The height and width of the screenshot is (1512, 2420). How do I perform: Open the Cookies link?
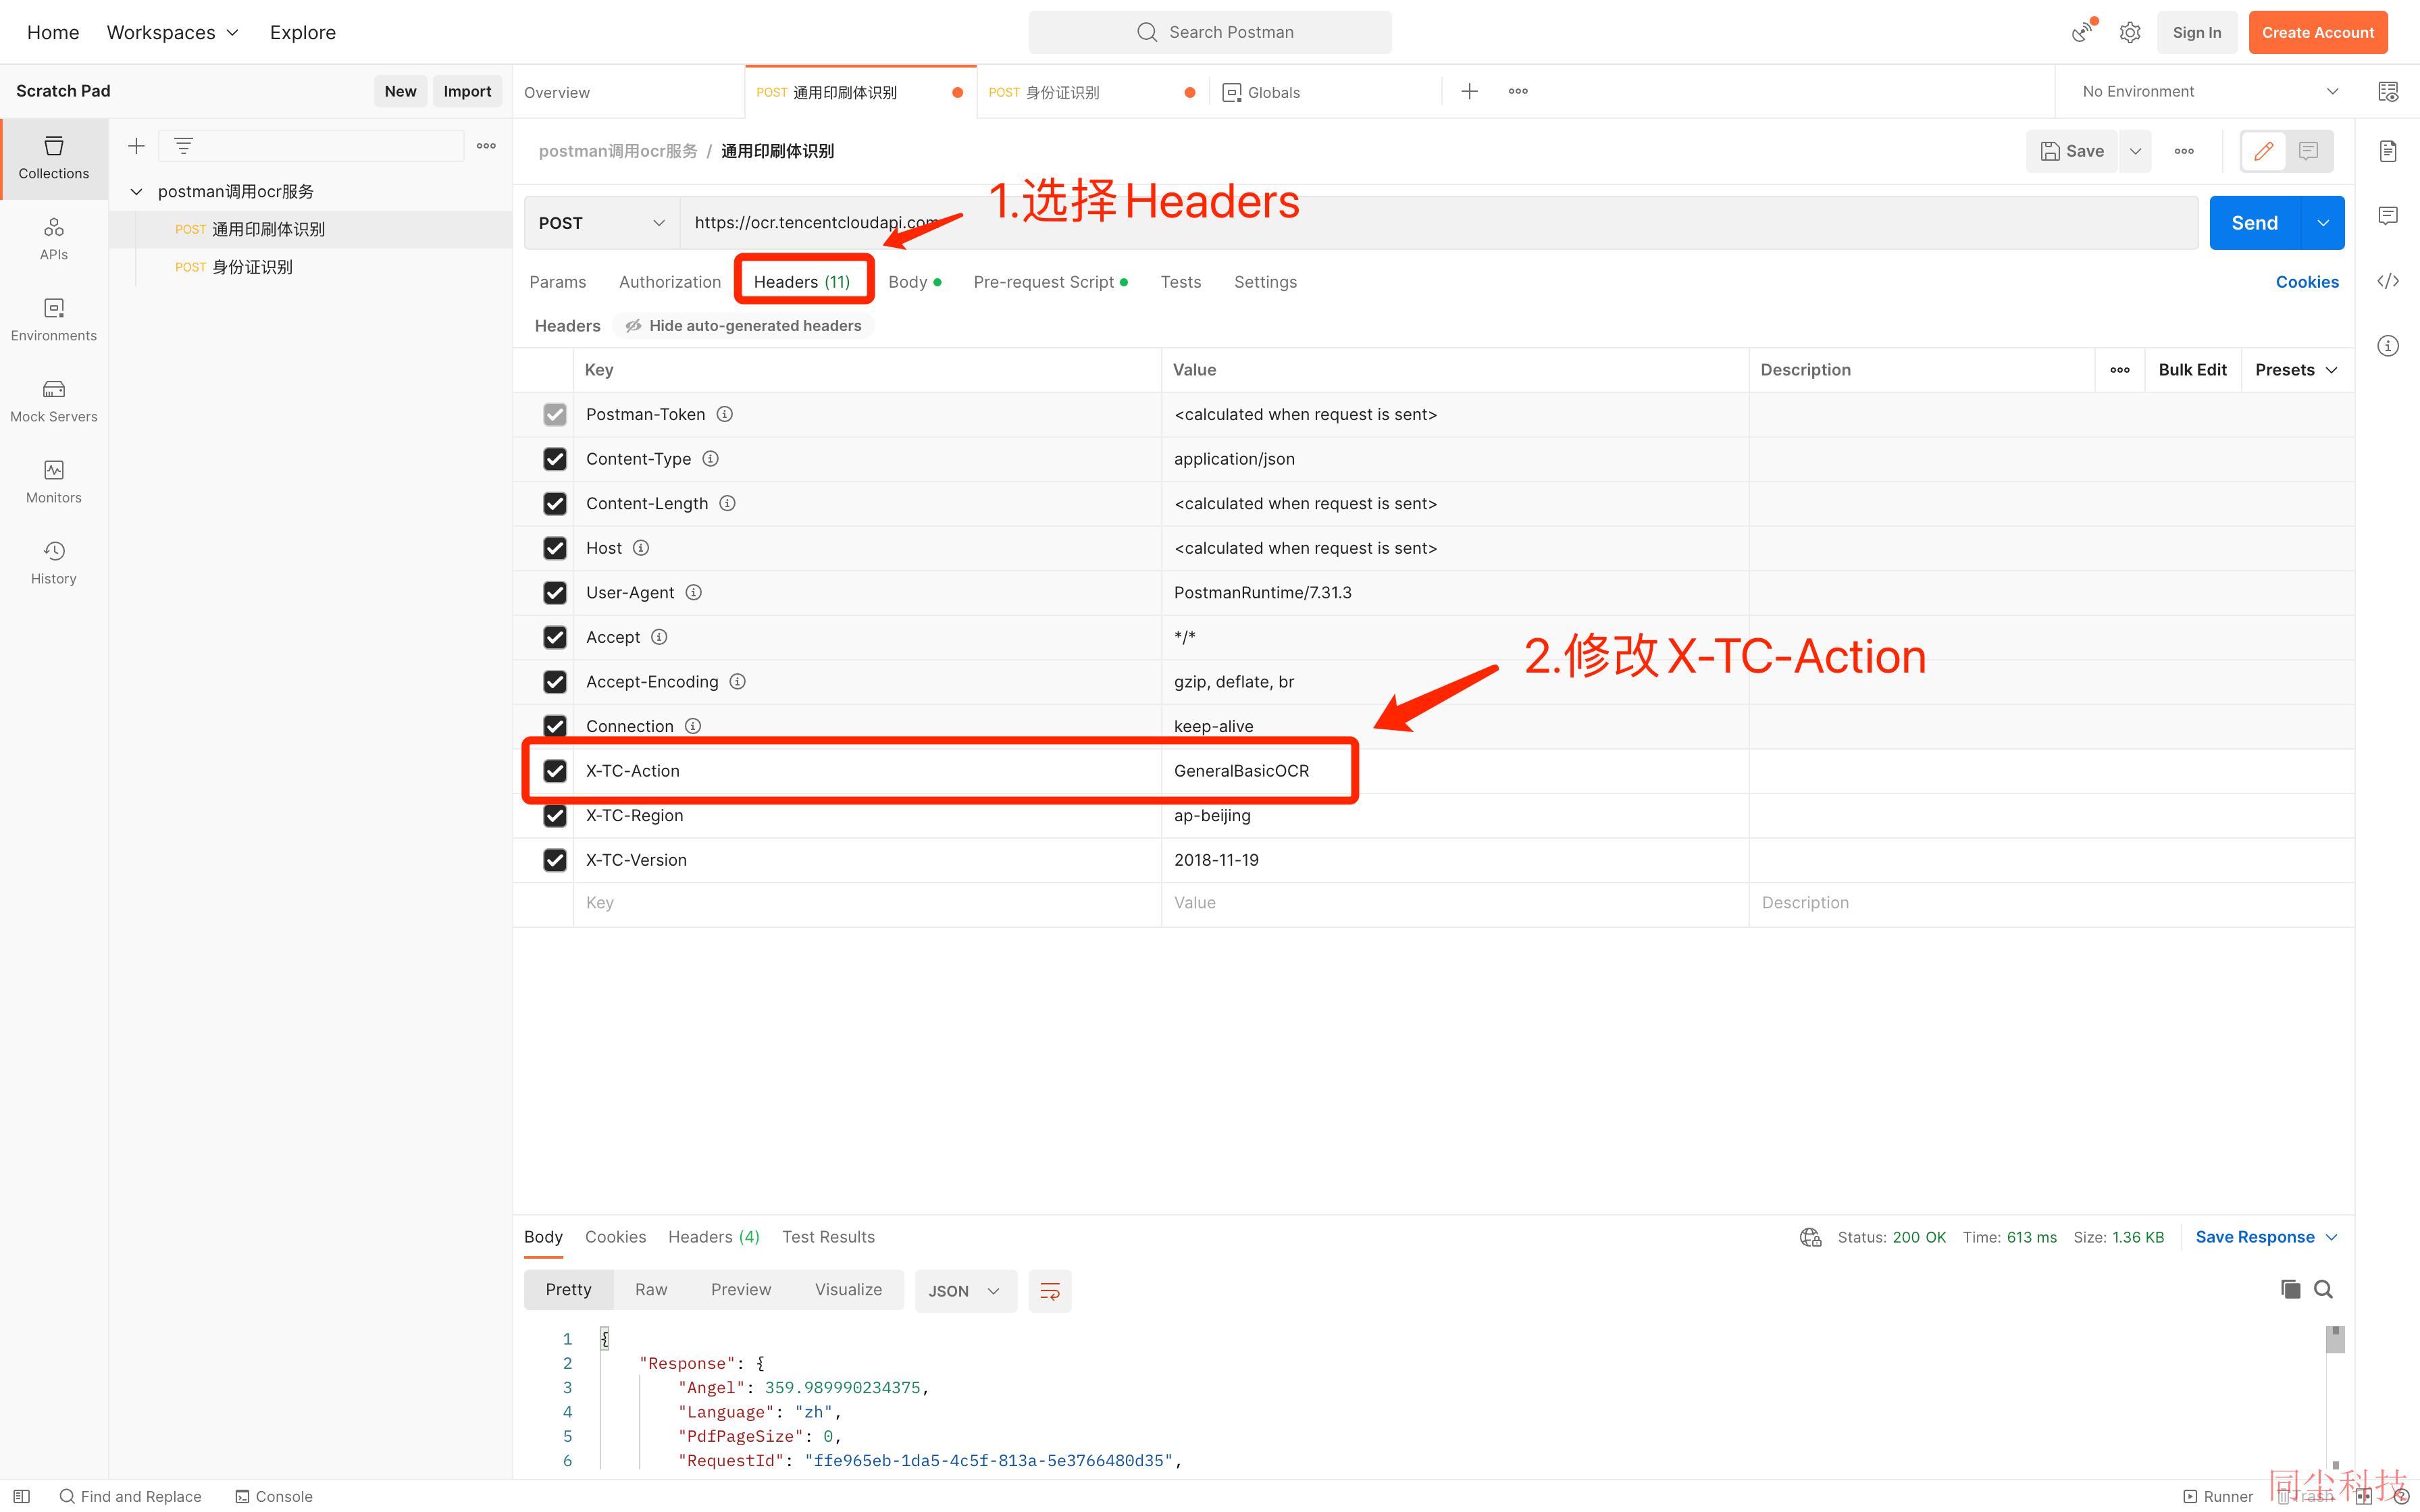point(2307,282)
